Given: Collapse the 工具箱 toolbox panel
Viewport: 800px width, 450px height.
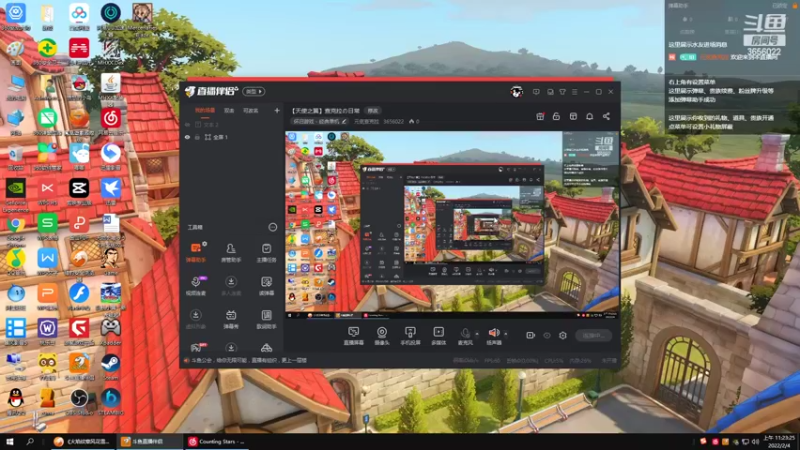Looking at the screenshot, I should coord(272,227).
